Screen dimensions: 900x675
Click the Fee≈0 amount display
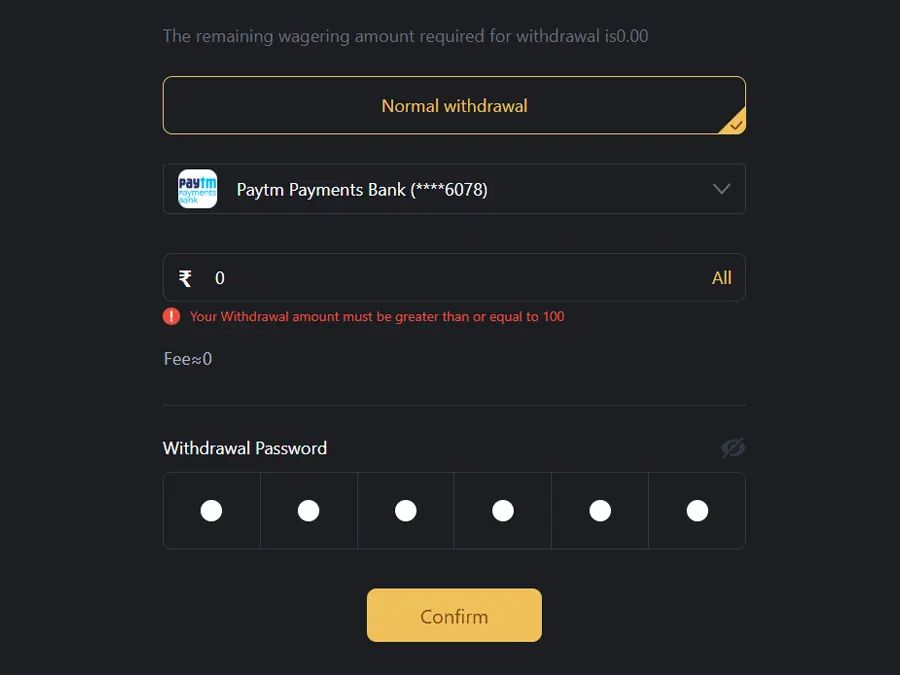point(187,358)
